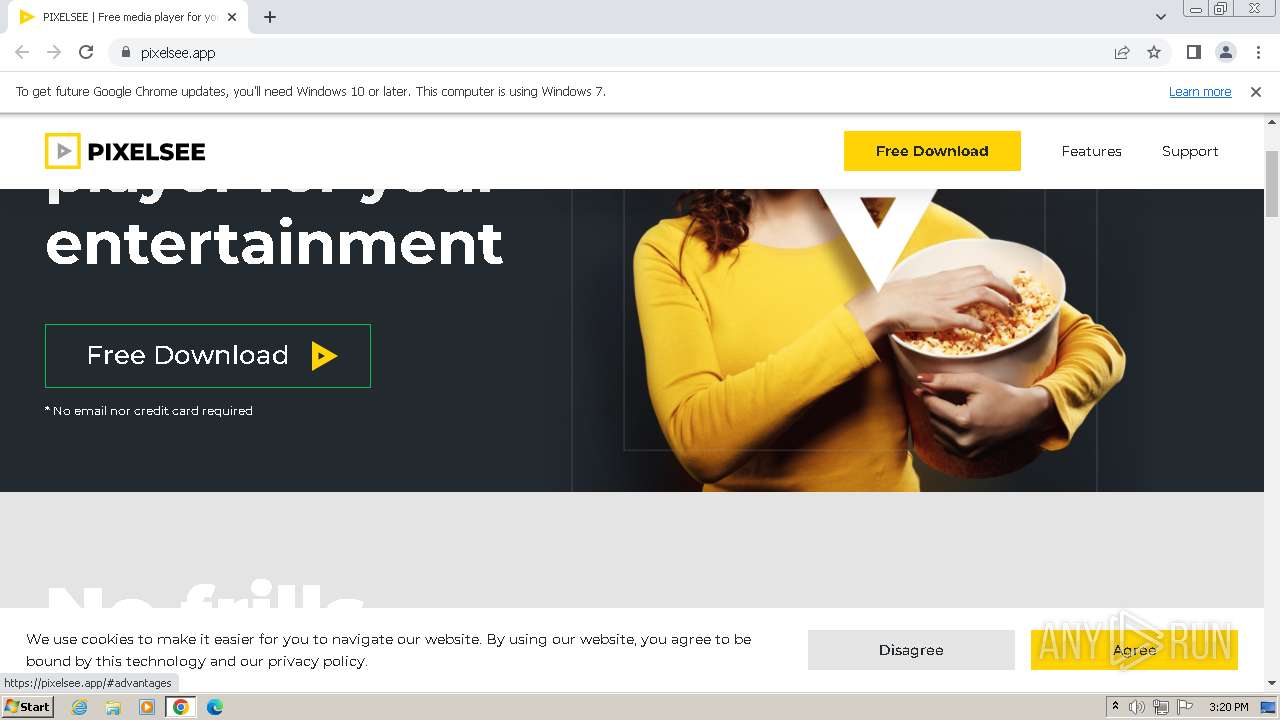Bookmark this page with the star icon

(x=1154, y=52)
